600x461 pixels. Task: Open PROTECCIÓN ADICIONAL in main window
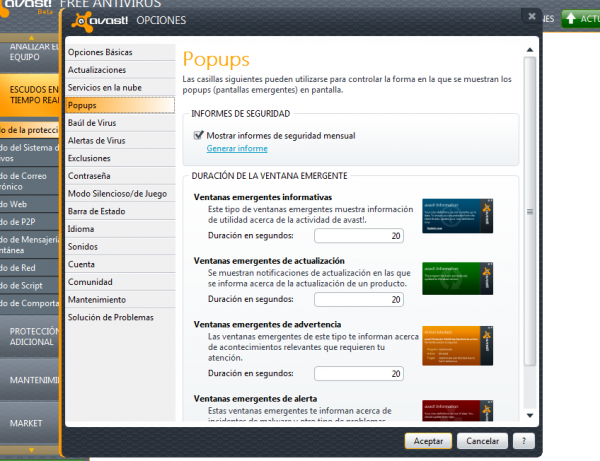click(x=29, y=337)
